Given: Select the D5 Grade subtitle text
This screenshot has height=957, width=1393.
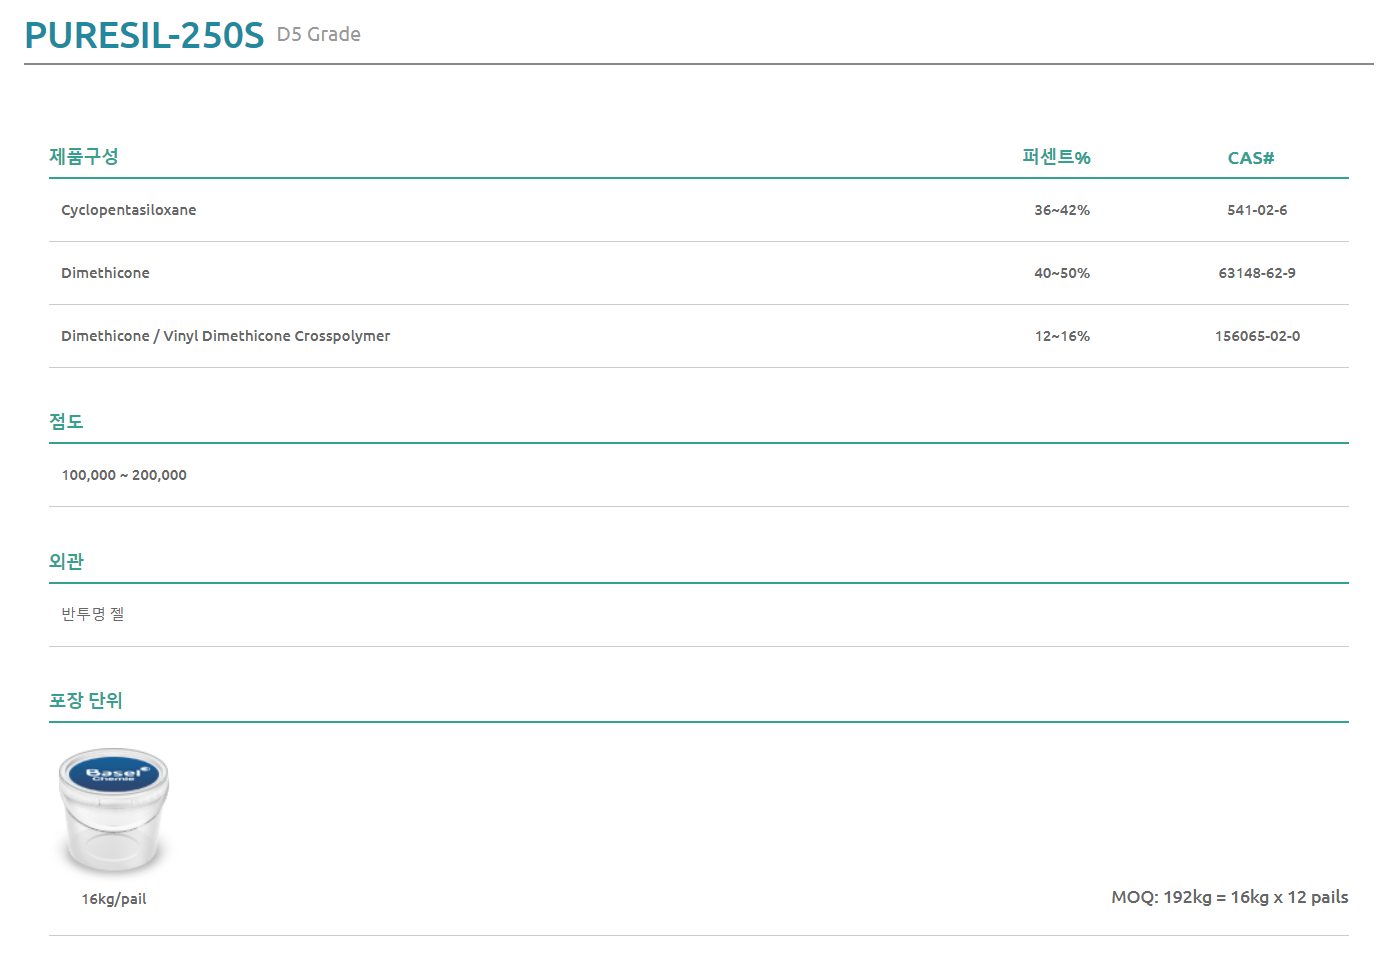Looking at the screenshot, I should [x=319, y=34].
